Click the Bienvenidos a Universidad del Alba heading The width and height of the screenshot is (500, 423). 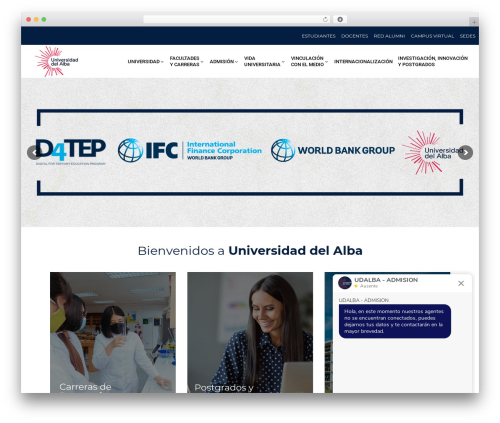(250, 251)
